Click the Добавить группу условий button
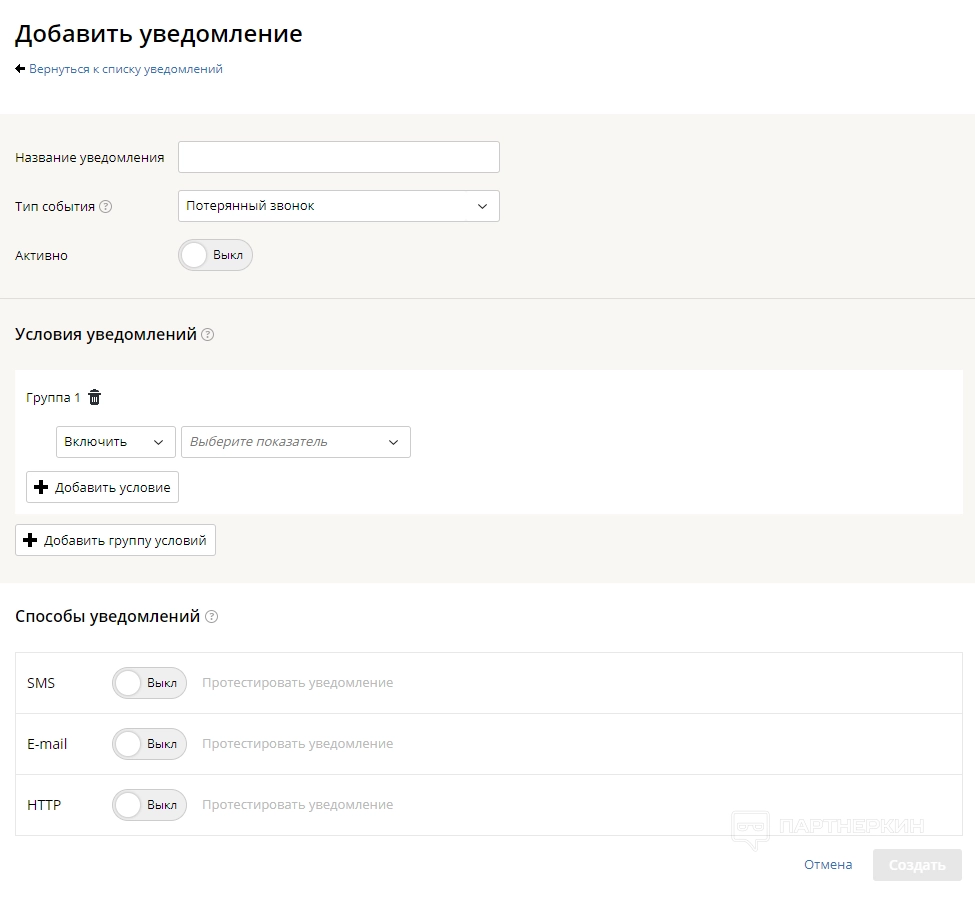 coord(115,540)
